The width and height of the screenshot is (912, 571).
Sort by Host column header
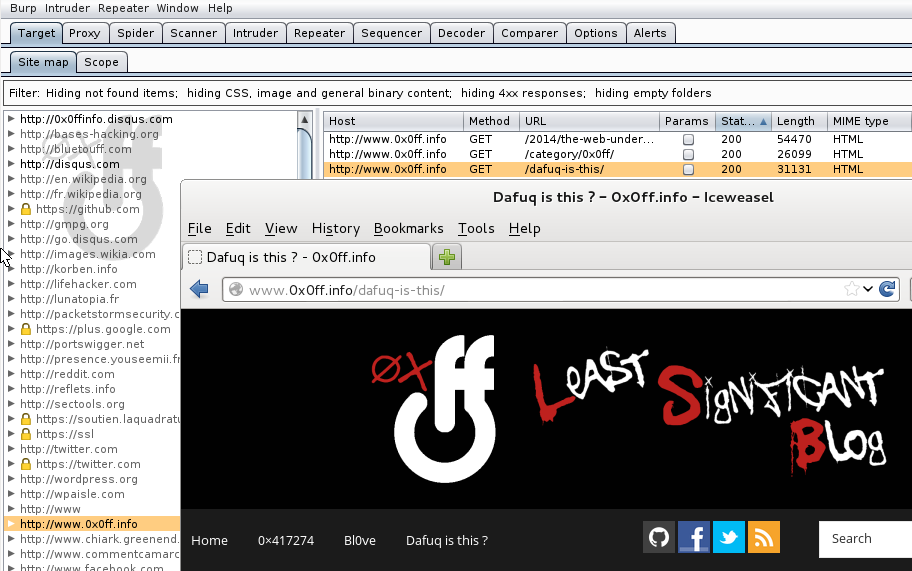tap(393, 121)
